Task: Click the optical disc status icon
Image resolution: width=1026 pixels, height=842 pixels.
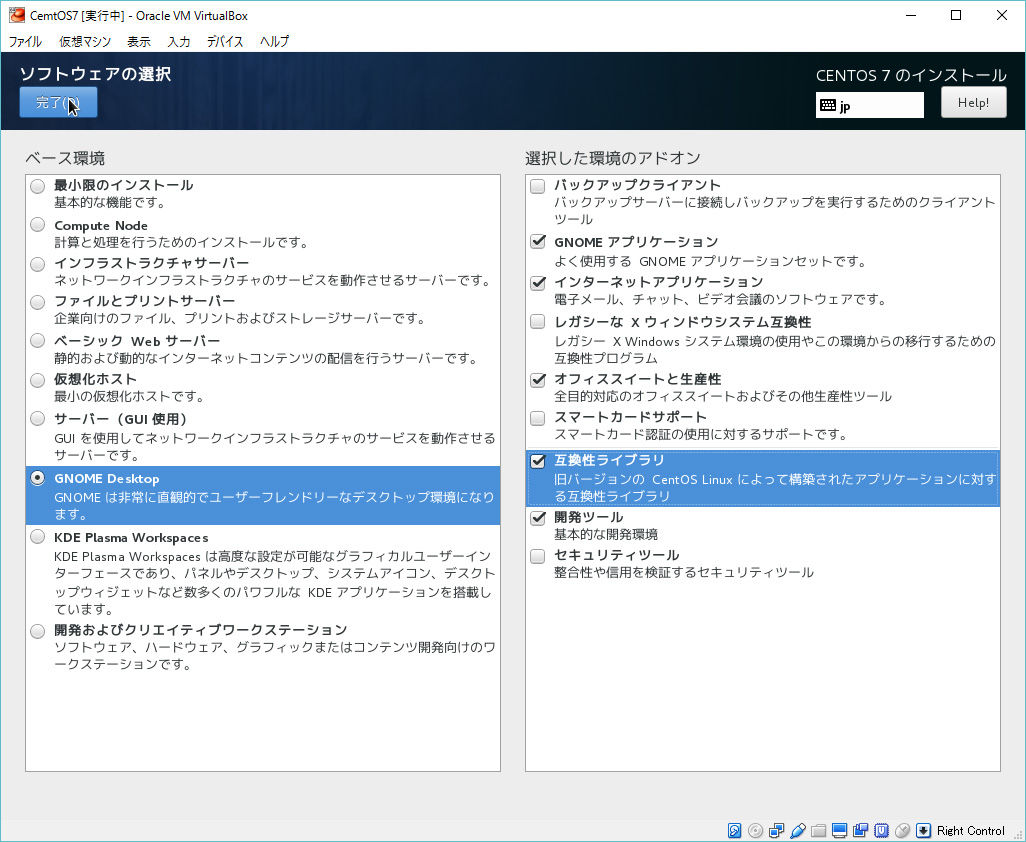Action: [x=755, y=830]
